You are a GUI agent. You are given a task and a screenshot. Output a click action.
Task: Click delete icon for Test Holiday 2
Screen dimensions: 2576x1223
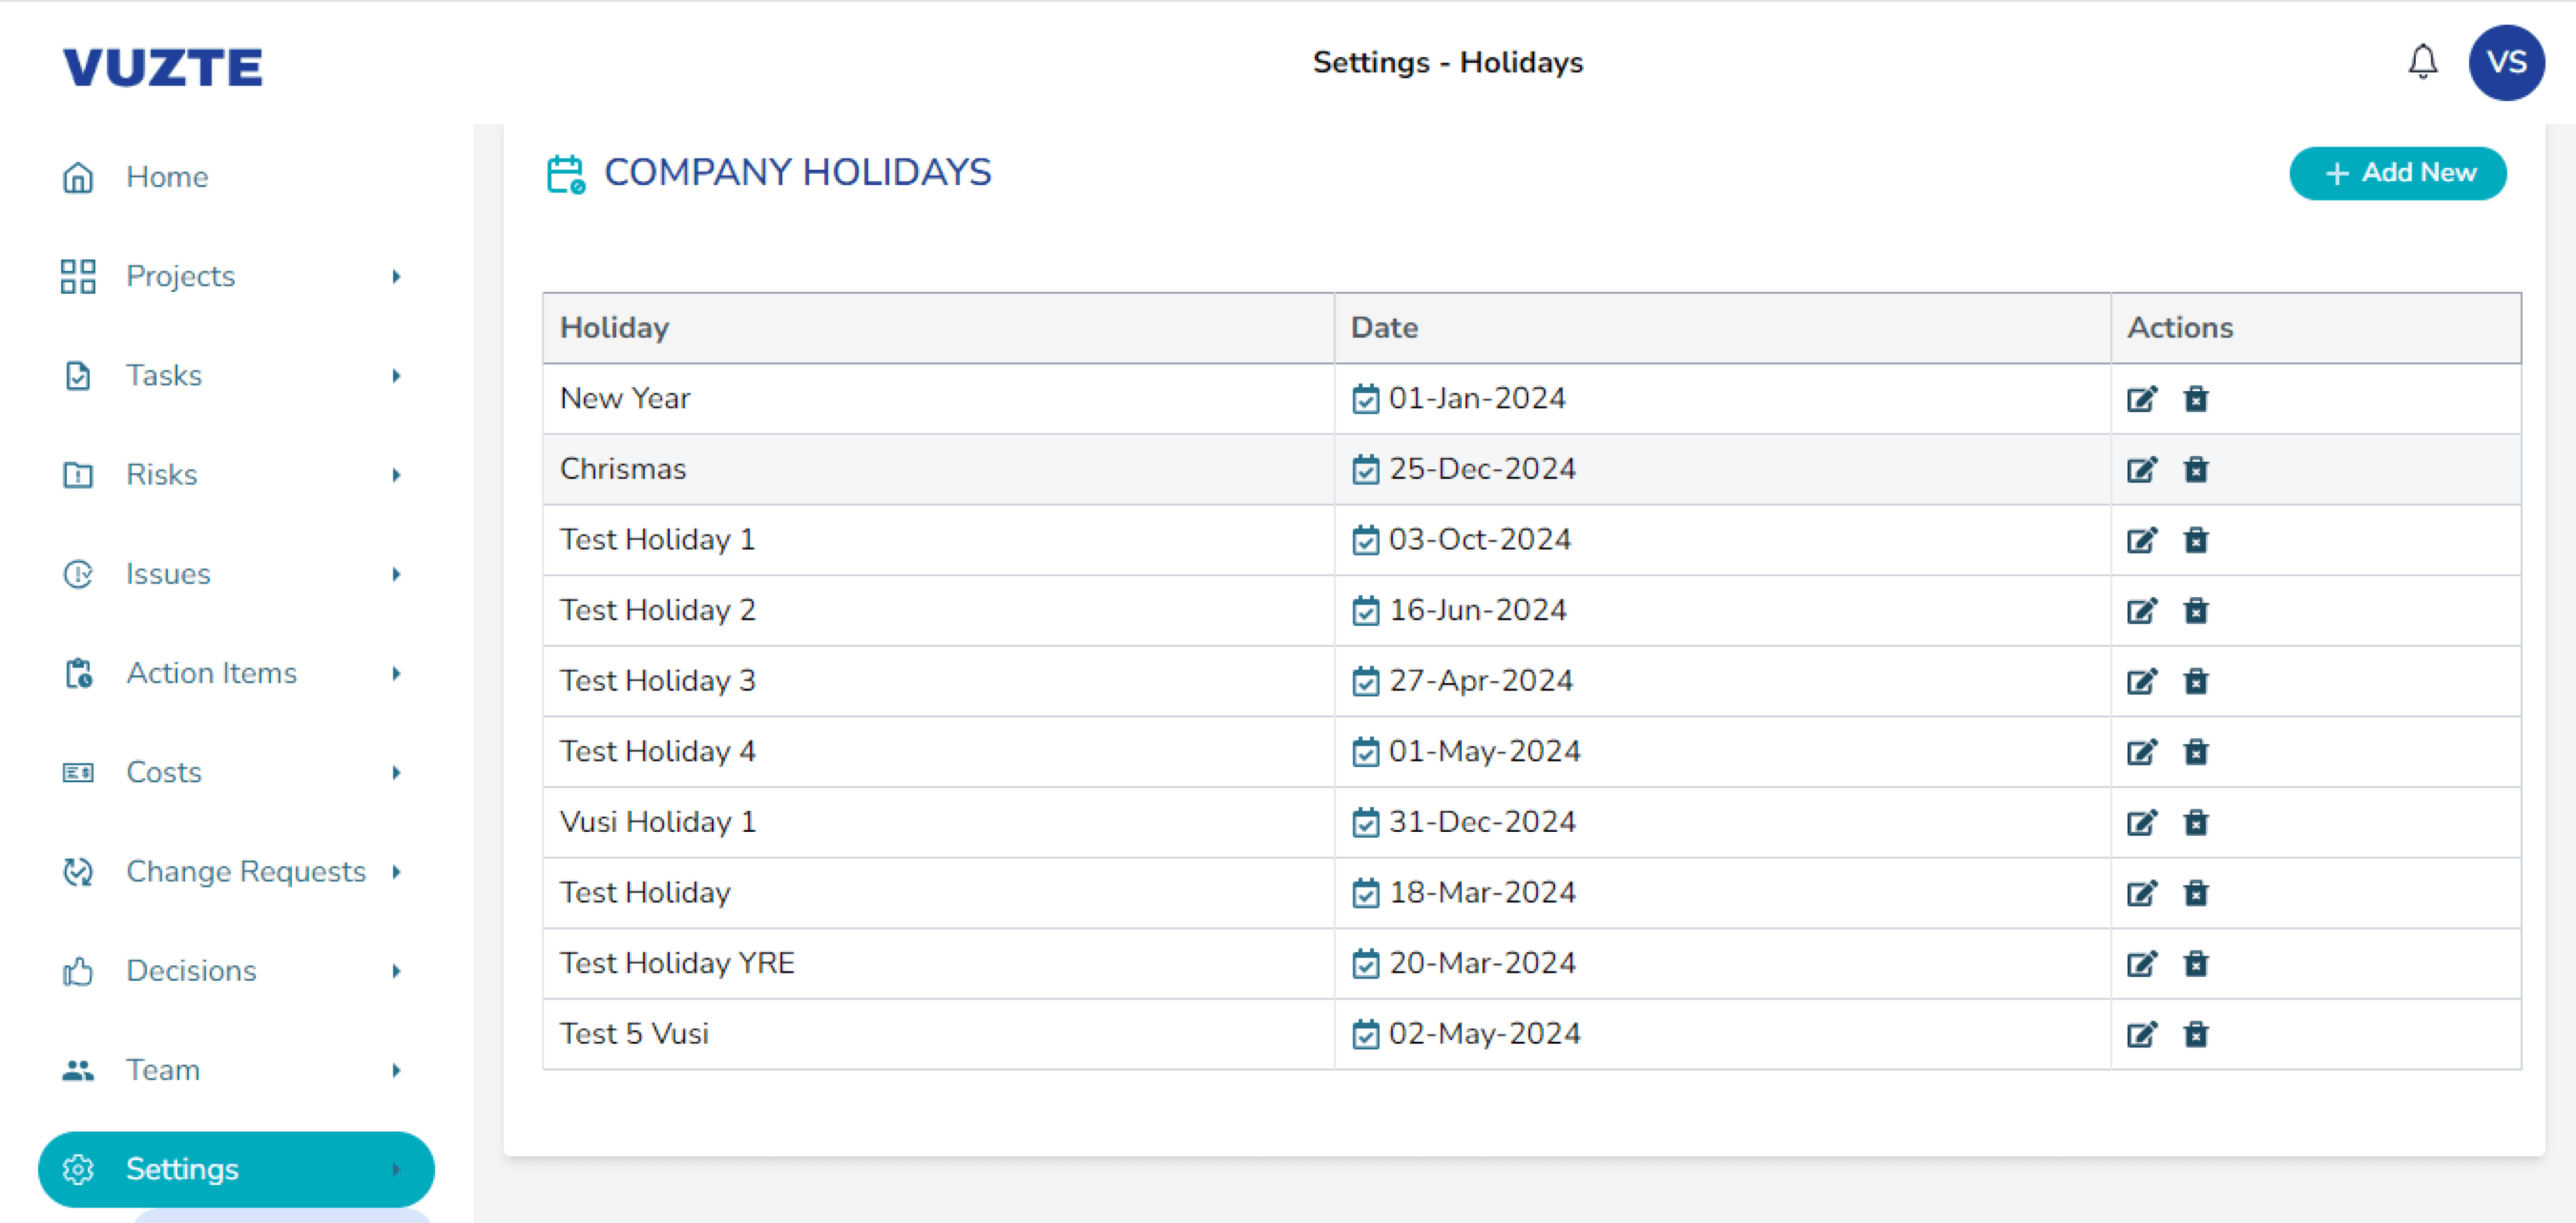2195,611
